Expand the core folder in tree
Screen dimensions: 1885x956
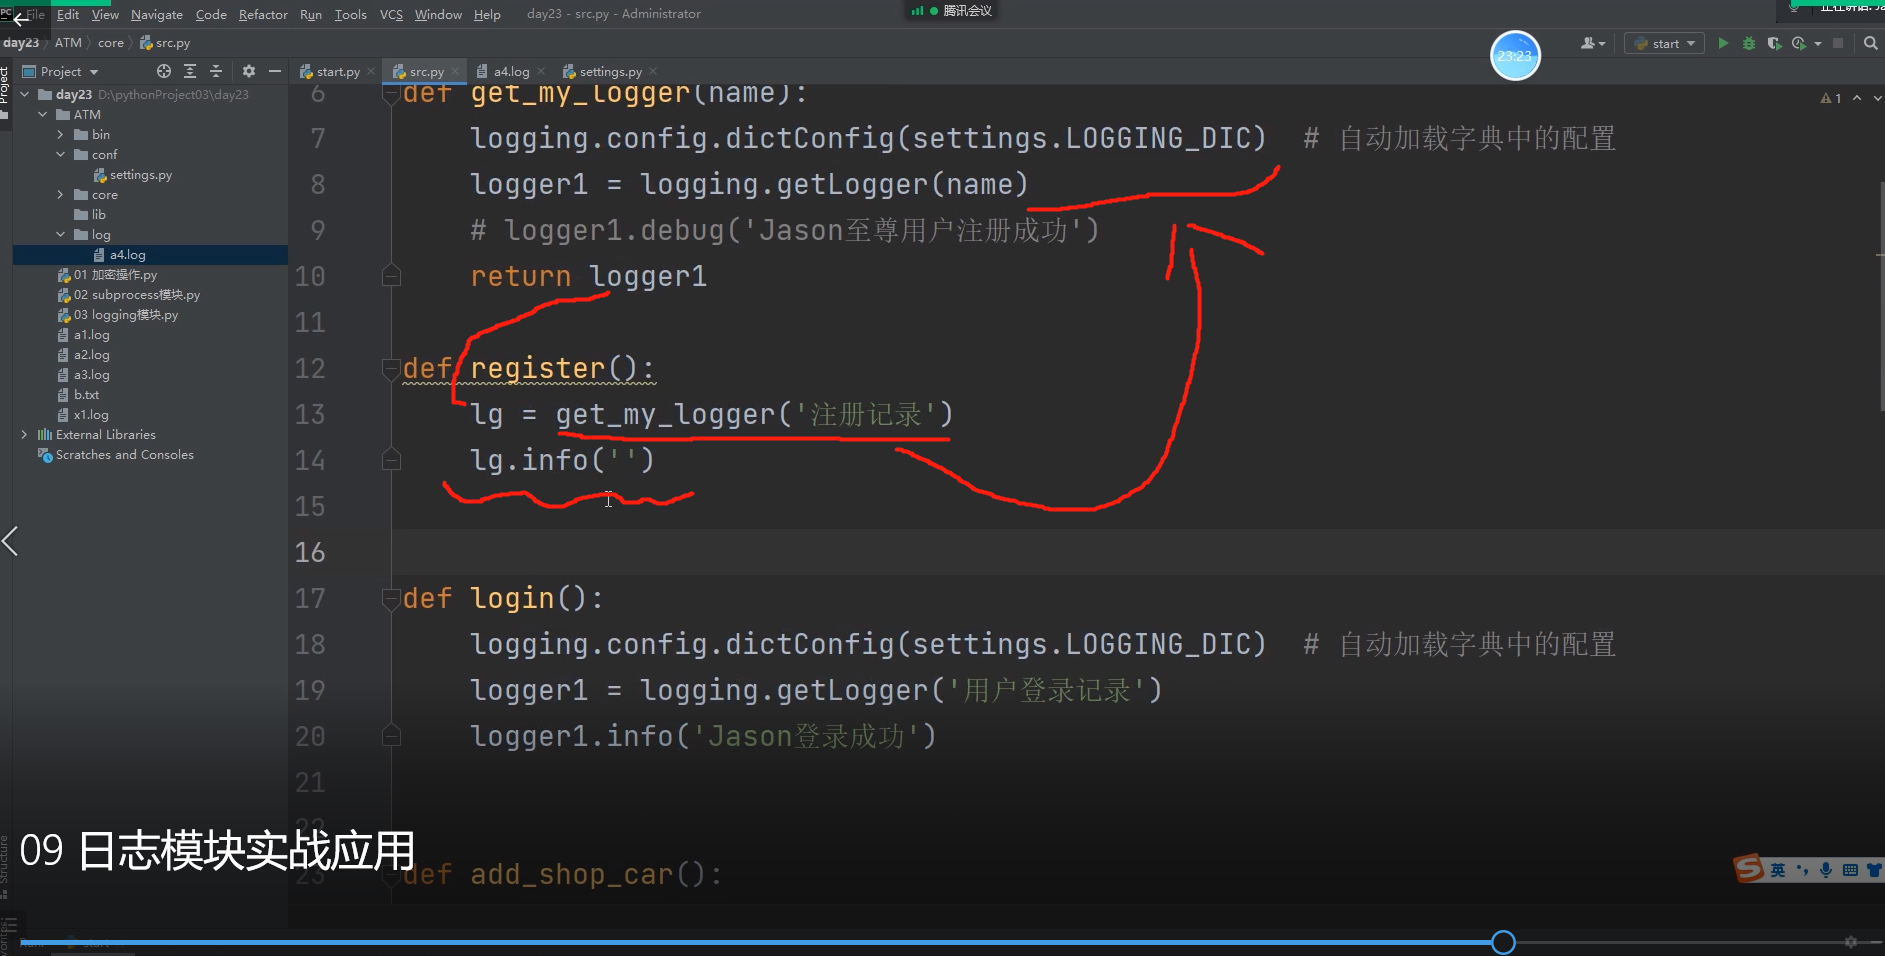coord(61,194)
